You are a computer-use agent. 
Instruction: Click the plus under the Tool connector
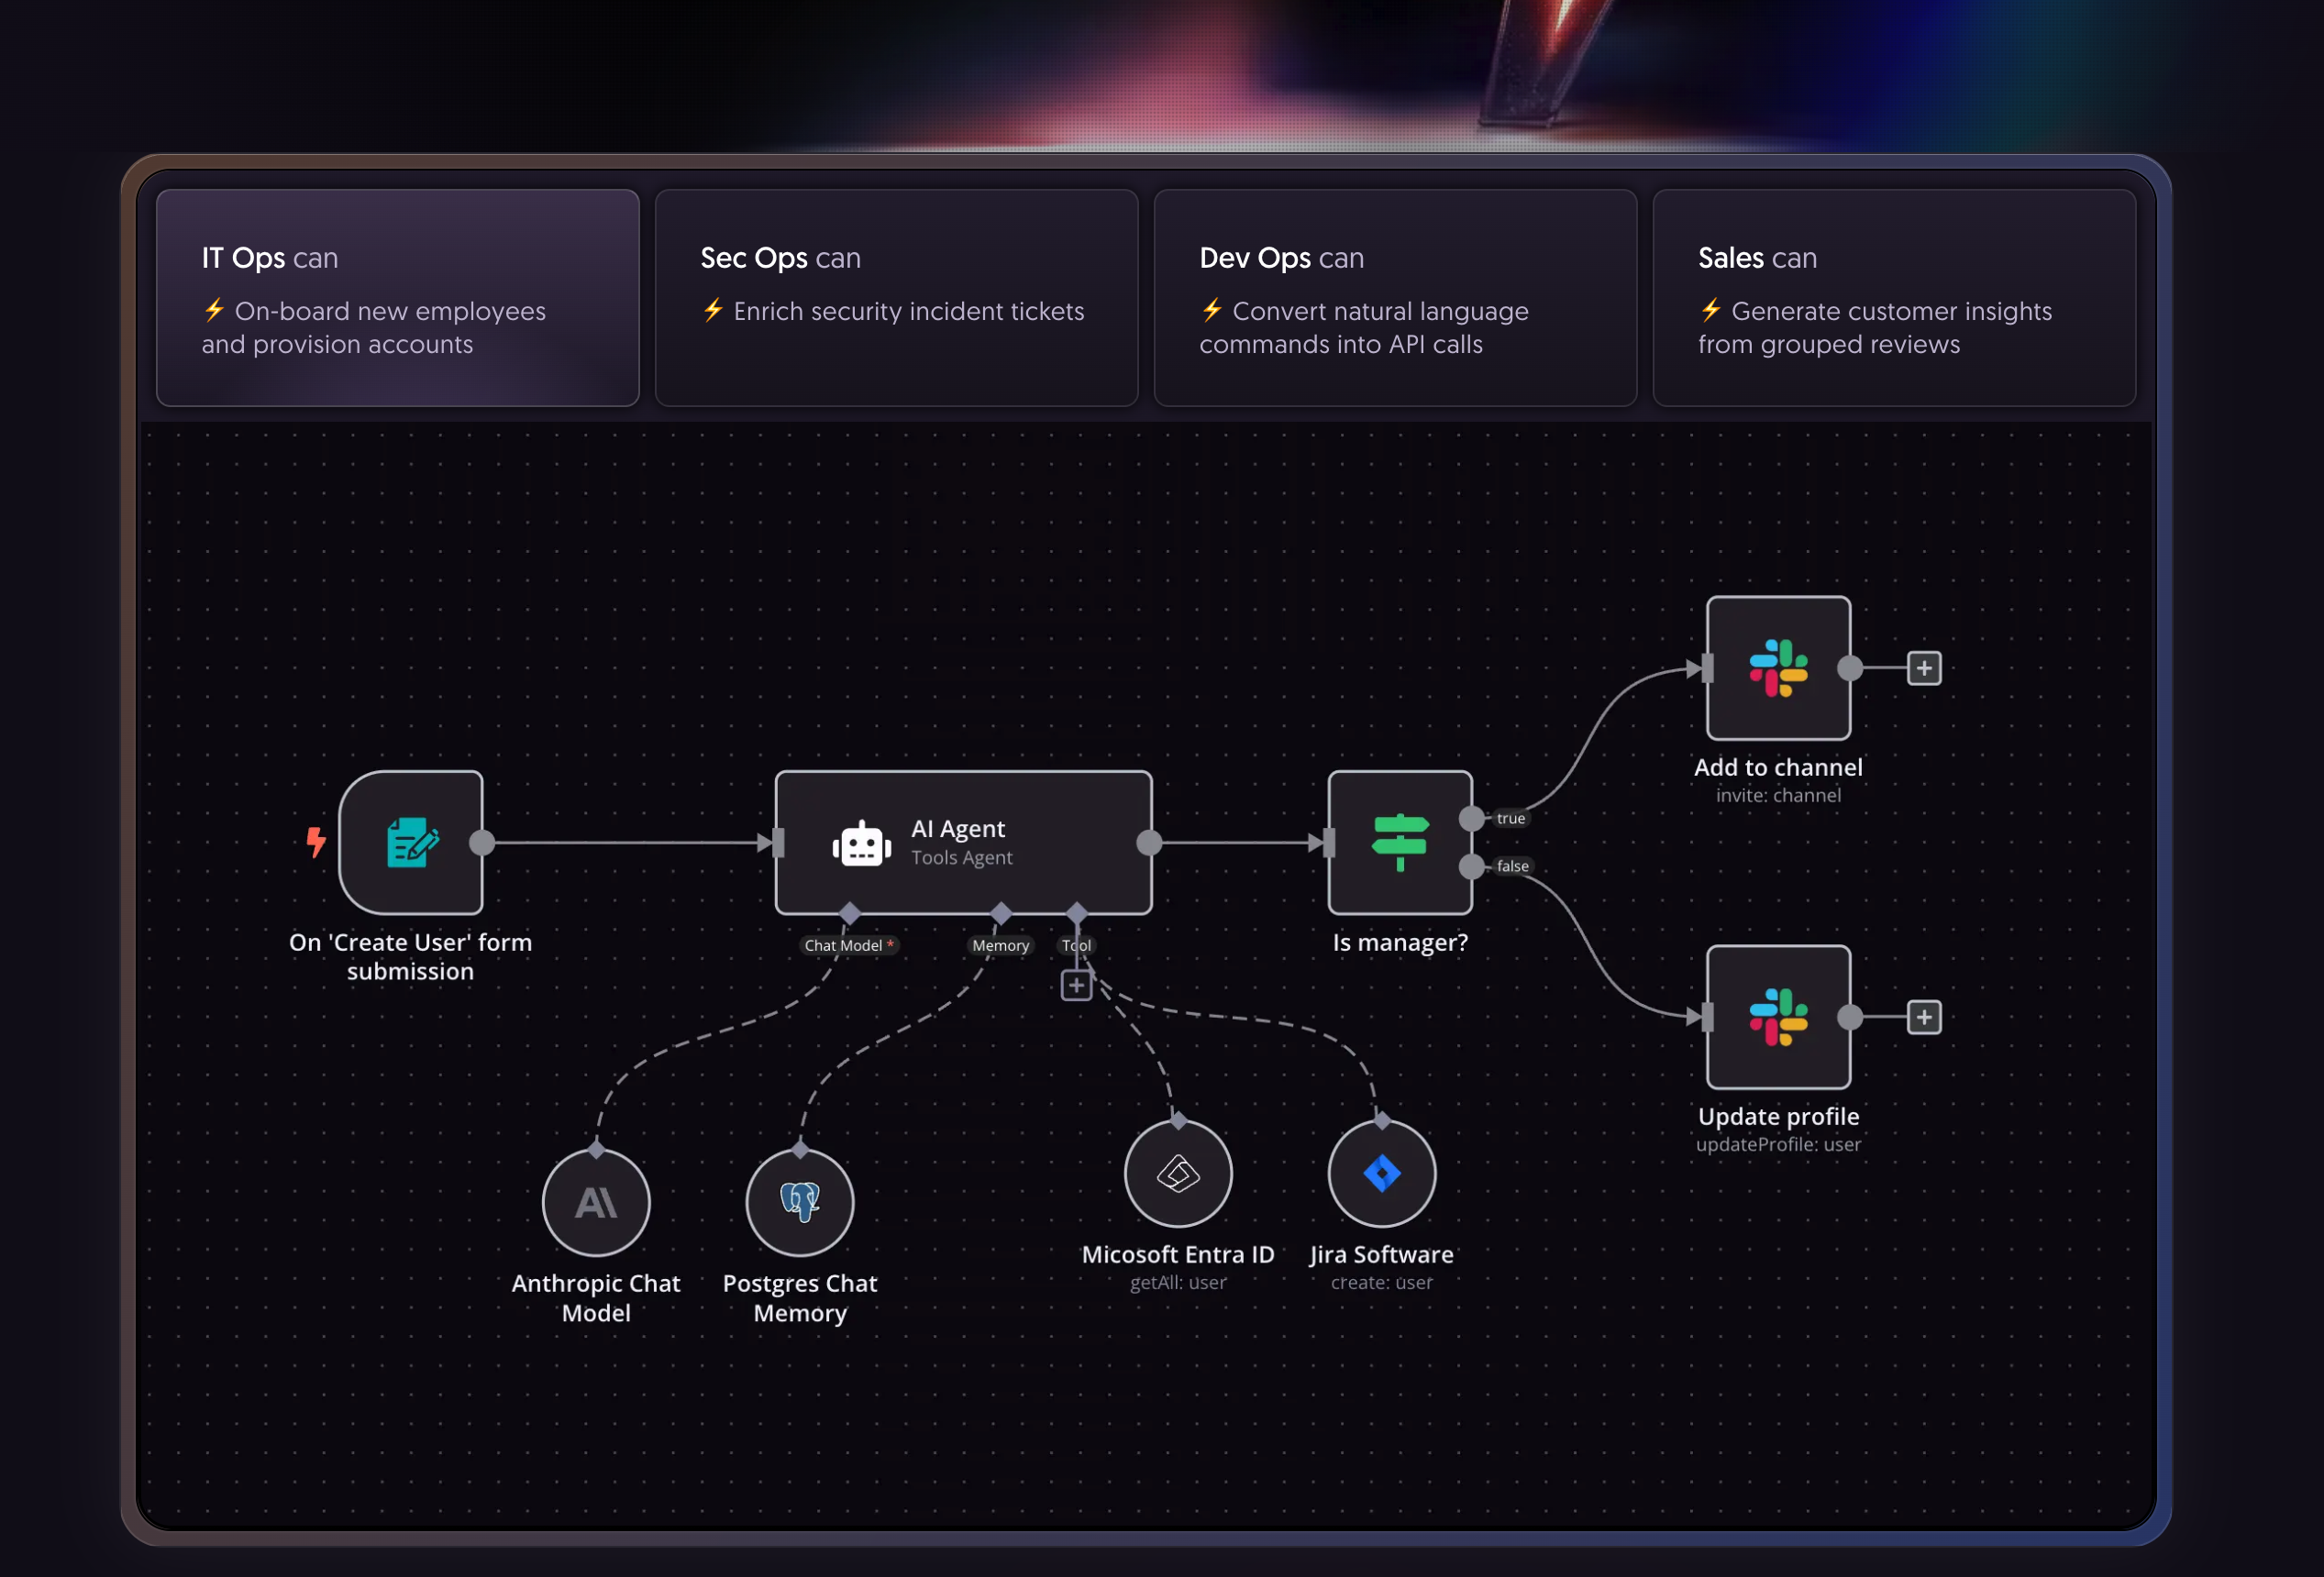pos(1075,985)
